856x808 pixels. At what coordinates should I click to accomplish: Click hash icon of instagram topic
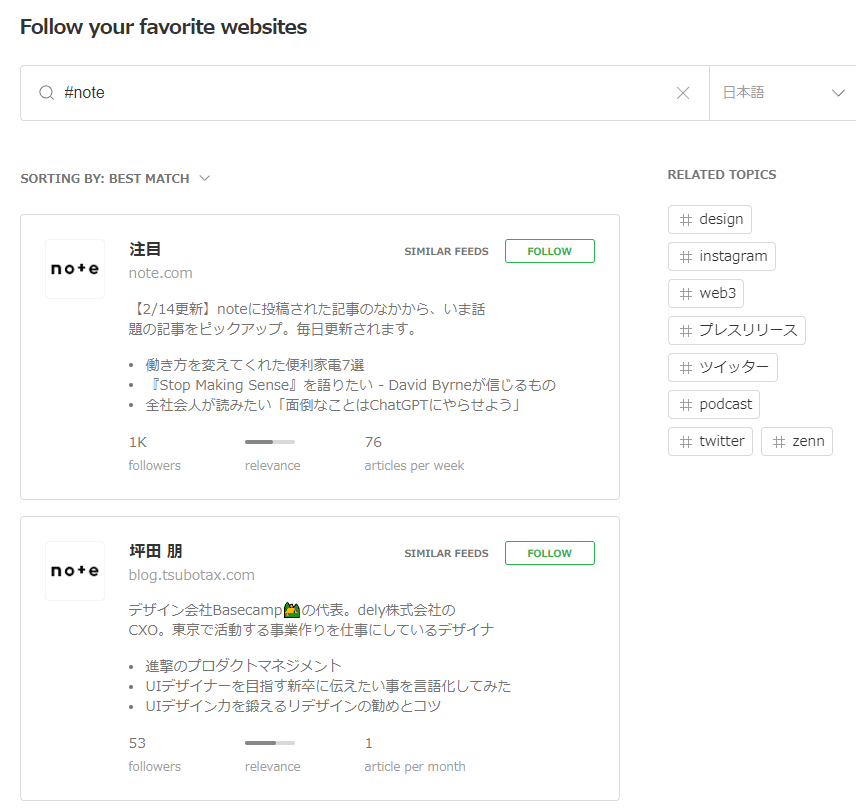click(x=686, y=257)
